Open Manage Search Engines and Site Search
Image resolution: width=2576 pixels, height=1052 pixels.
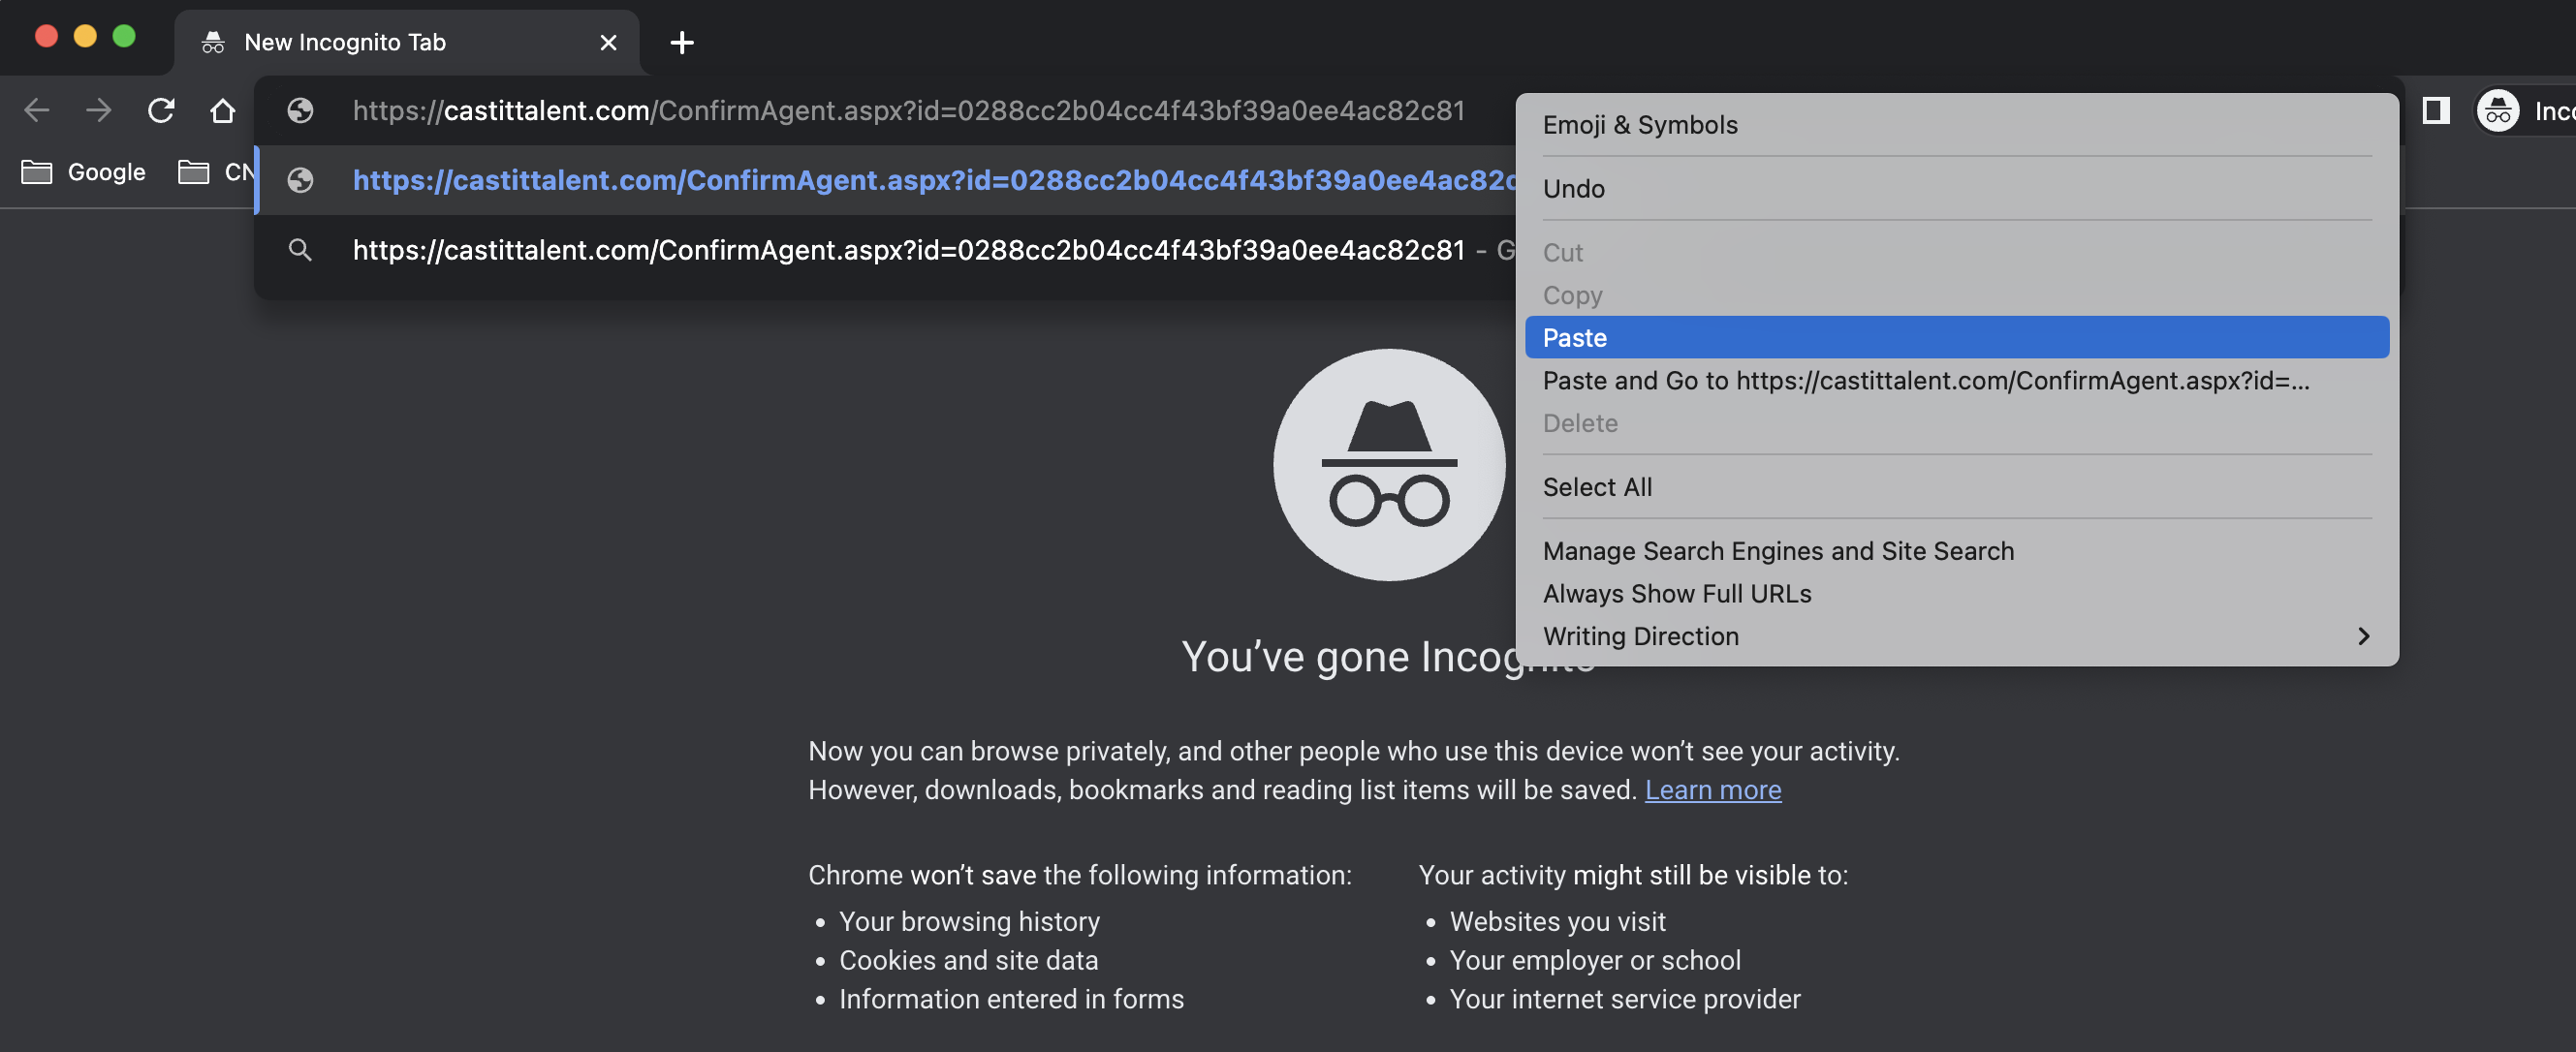[x=1777, y=551]
